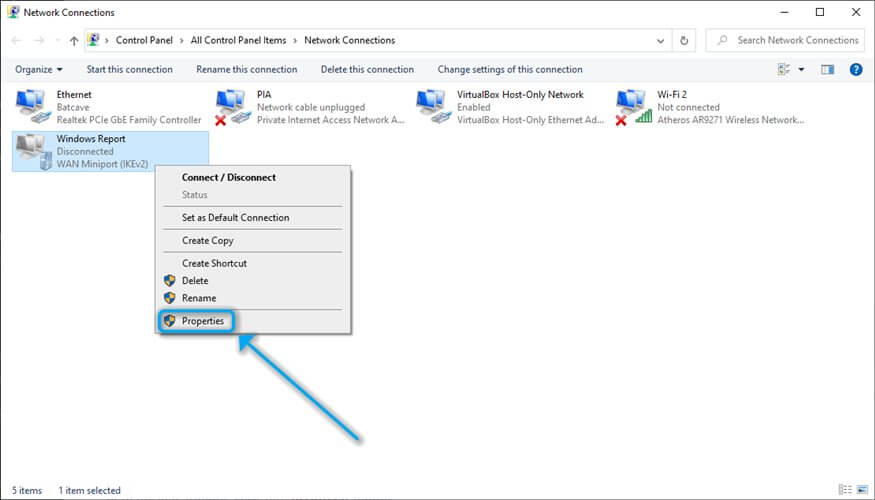Click the Atheros AR9271 Wireless Network text
This screenshot has width=875, height=500.
(730, 120)
